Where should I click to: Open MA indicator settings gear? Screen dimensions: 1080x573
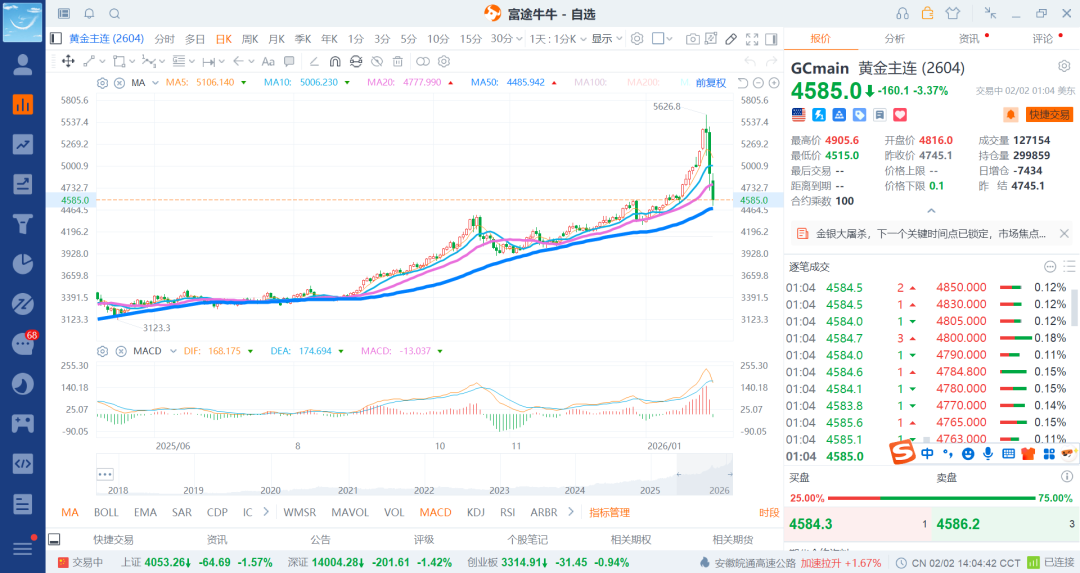103,83
